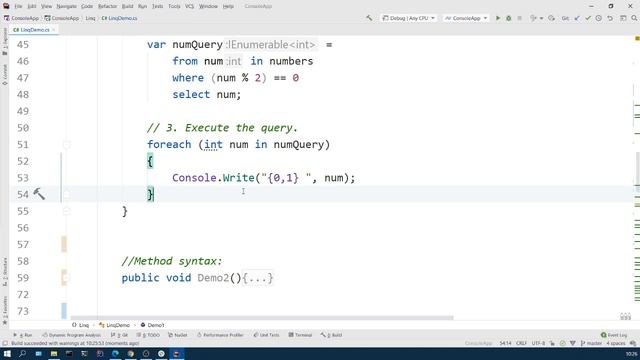Screen dimensions: 640x360
Task: Change the UTF-8 file encoding
Action: click(x=538, y=343)
